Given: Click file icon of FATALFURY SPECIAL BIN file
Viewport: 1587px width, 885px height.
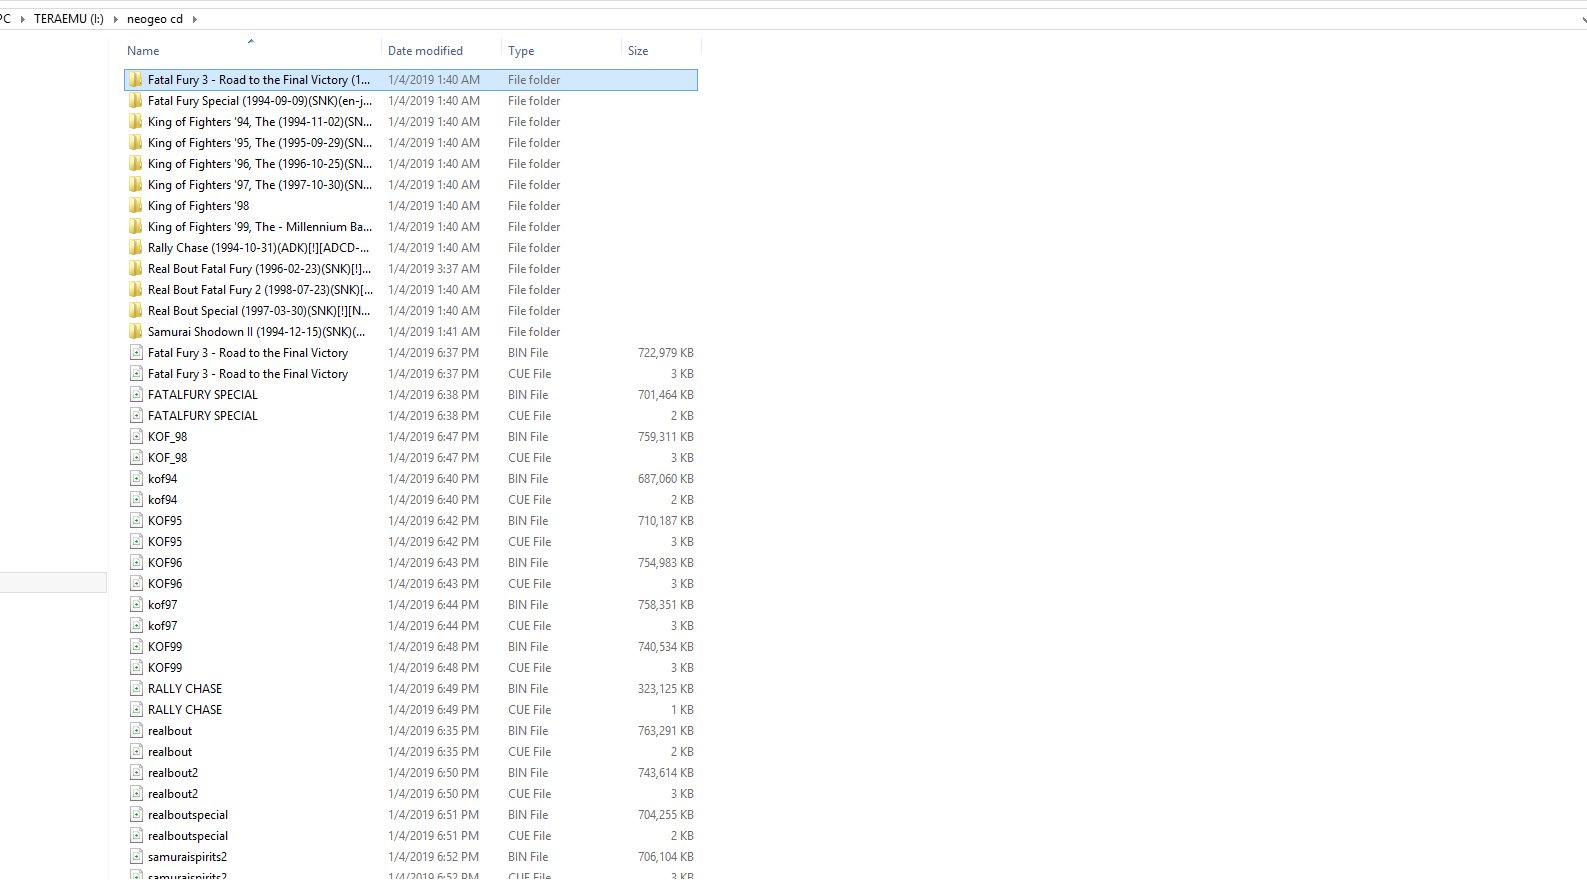Looking at the screenshot, I should pos(136,395).
